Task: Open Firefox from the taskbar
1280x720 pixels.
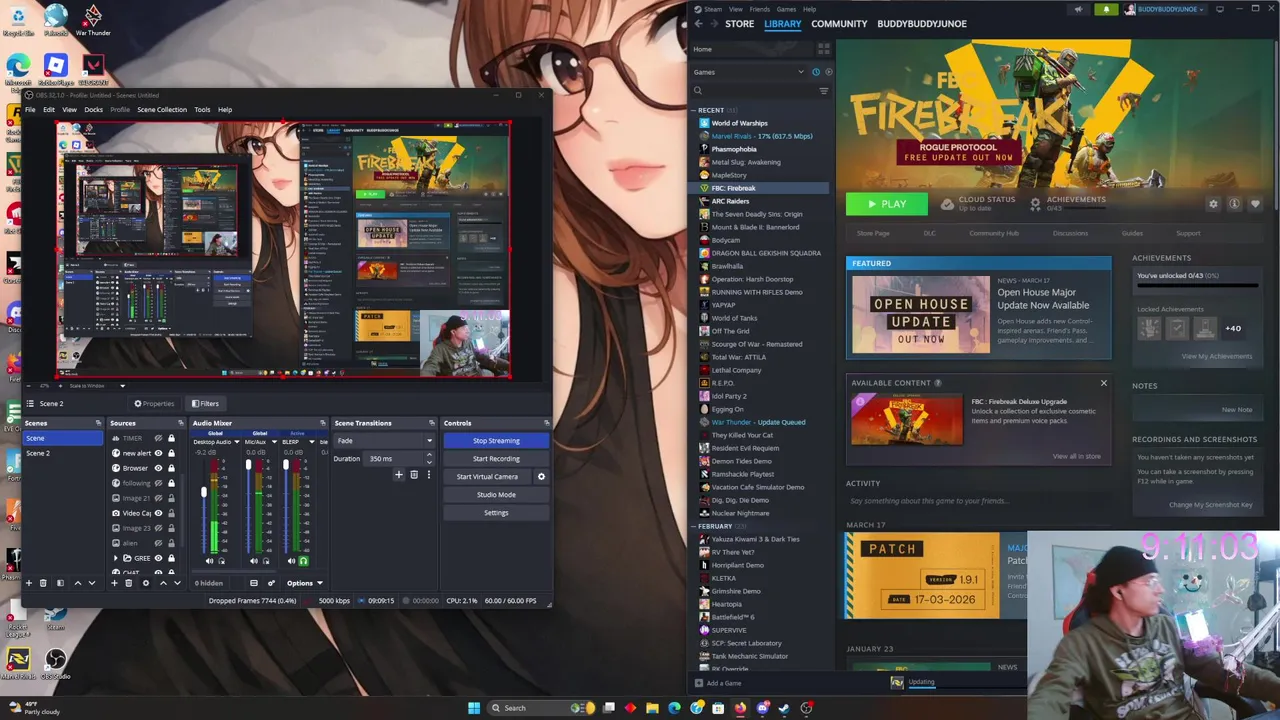Action: (x=740, y=708)
